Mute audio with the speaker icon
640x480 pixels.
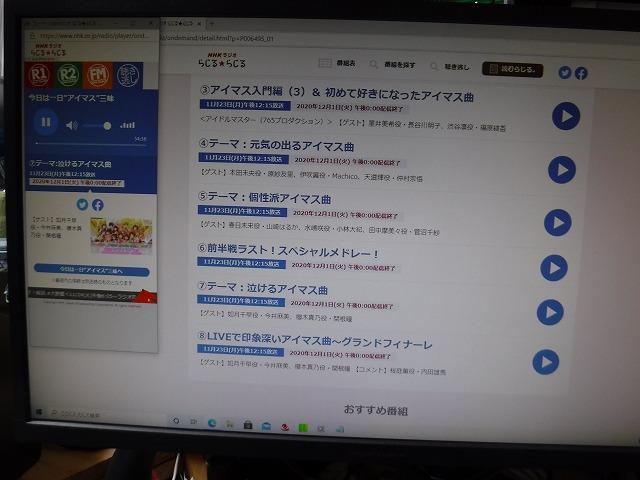pos(71,125)
